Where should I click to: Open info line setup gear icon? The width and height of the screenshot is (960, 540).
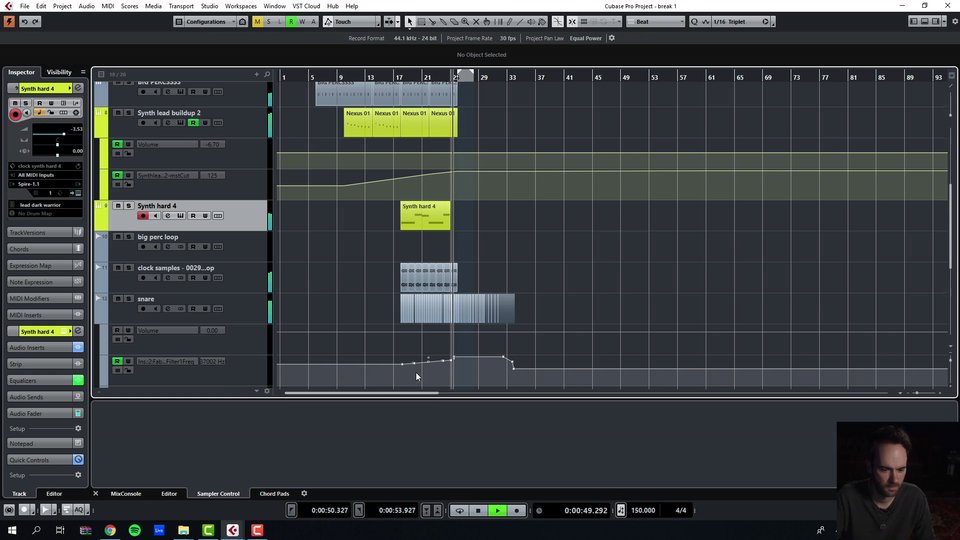(612, 38)
